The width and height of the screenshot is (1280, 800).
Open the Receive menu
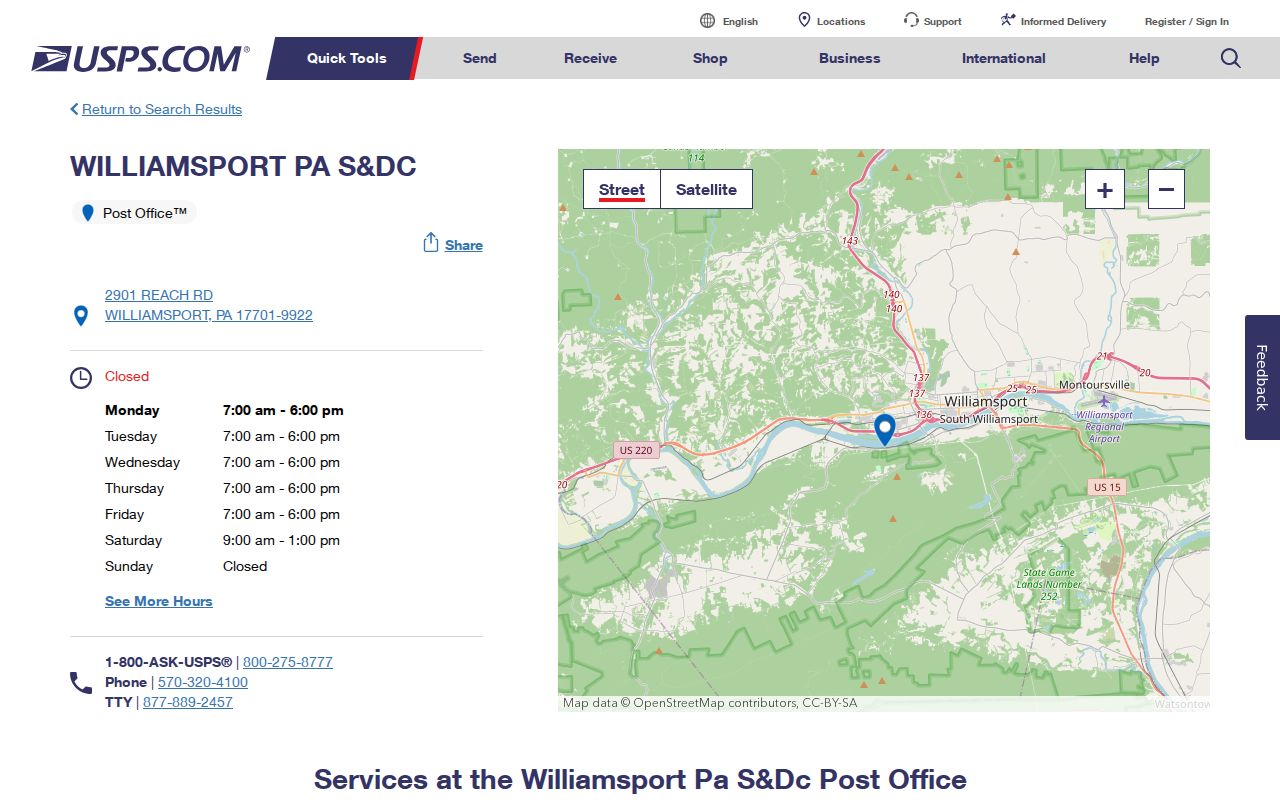590,58
